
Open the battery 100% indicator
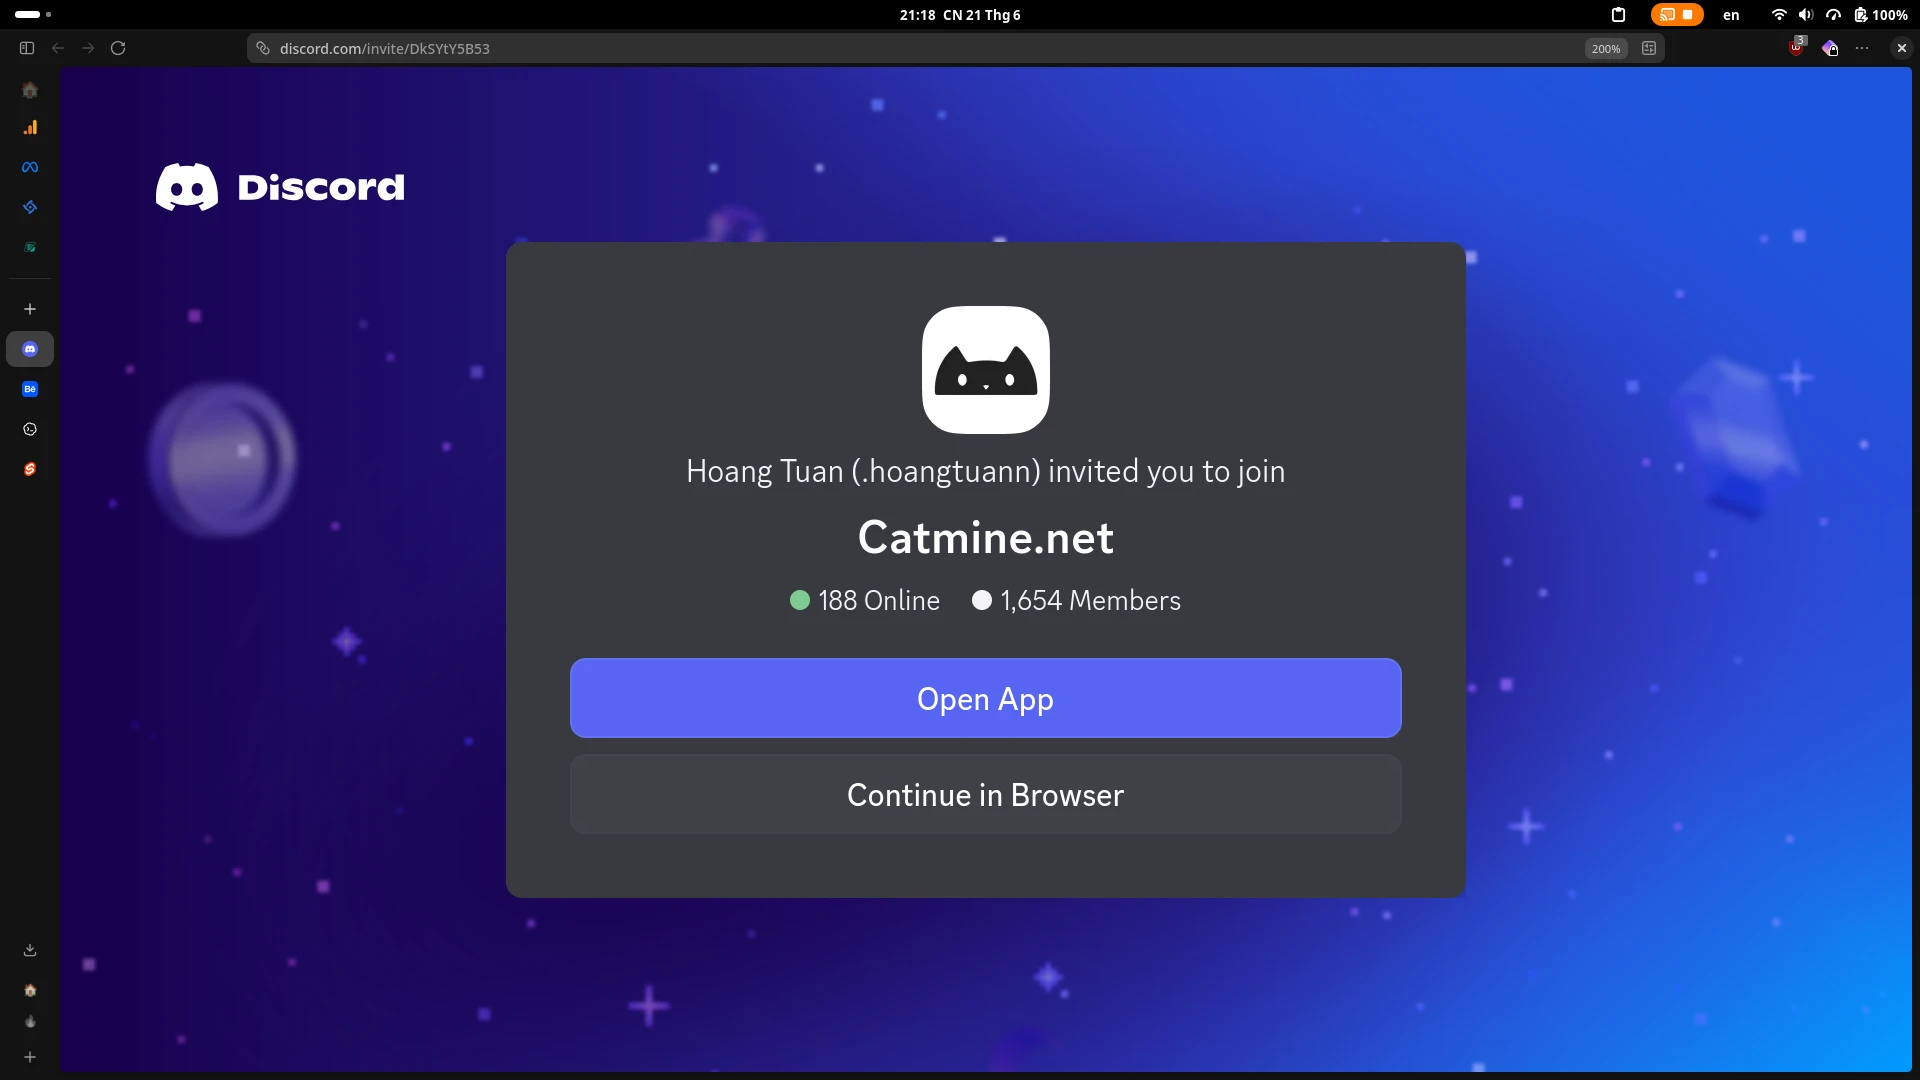(1880, 15)
